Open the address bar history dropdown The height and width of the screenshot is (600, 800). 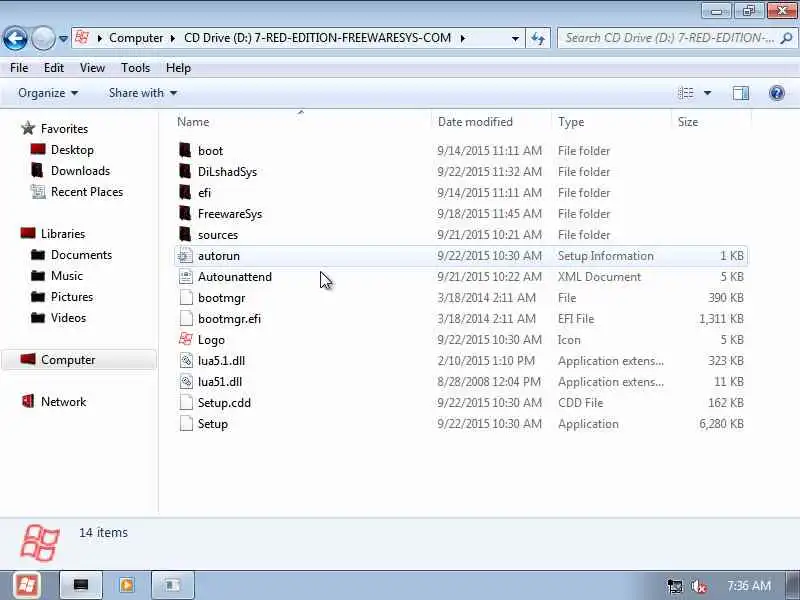coord(515,39)
